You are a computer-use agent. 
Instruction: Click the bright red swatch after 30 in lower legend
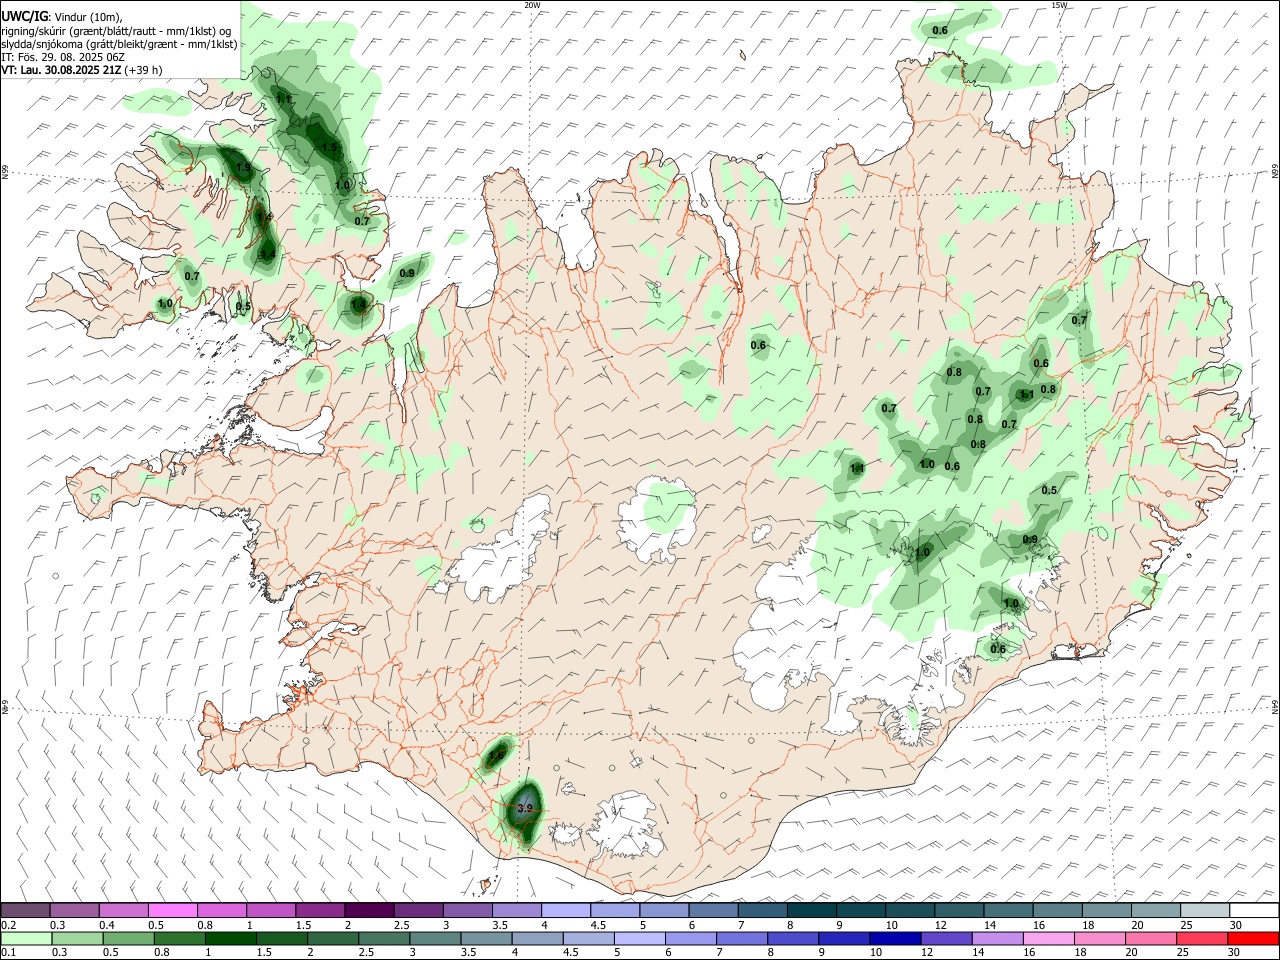coord(1253,938)
